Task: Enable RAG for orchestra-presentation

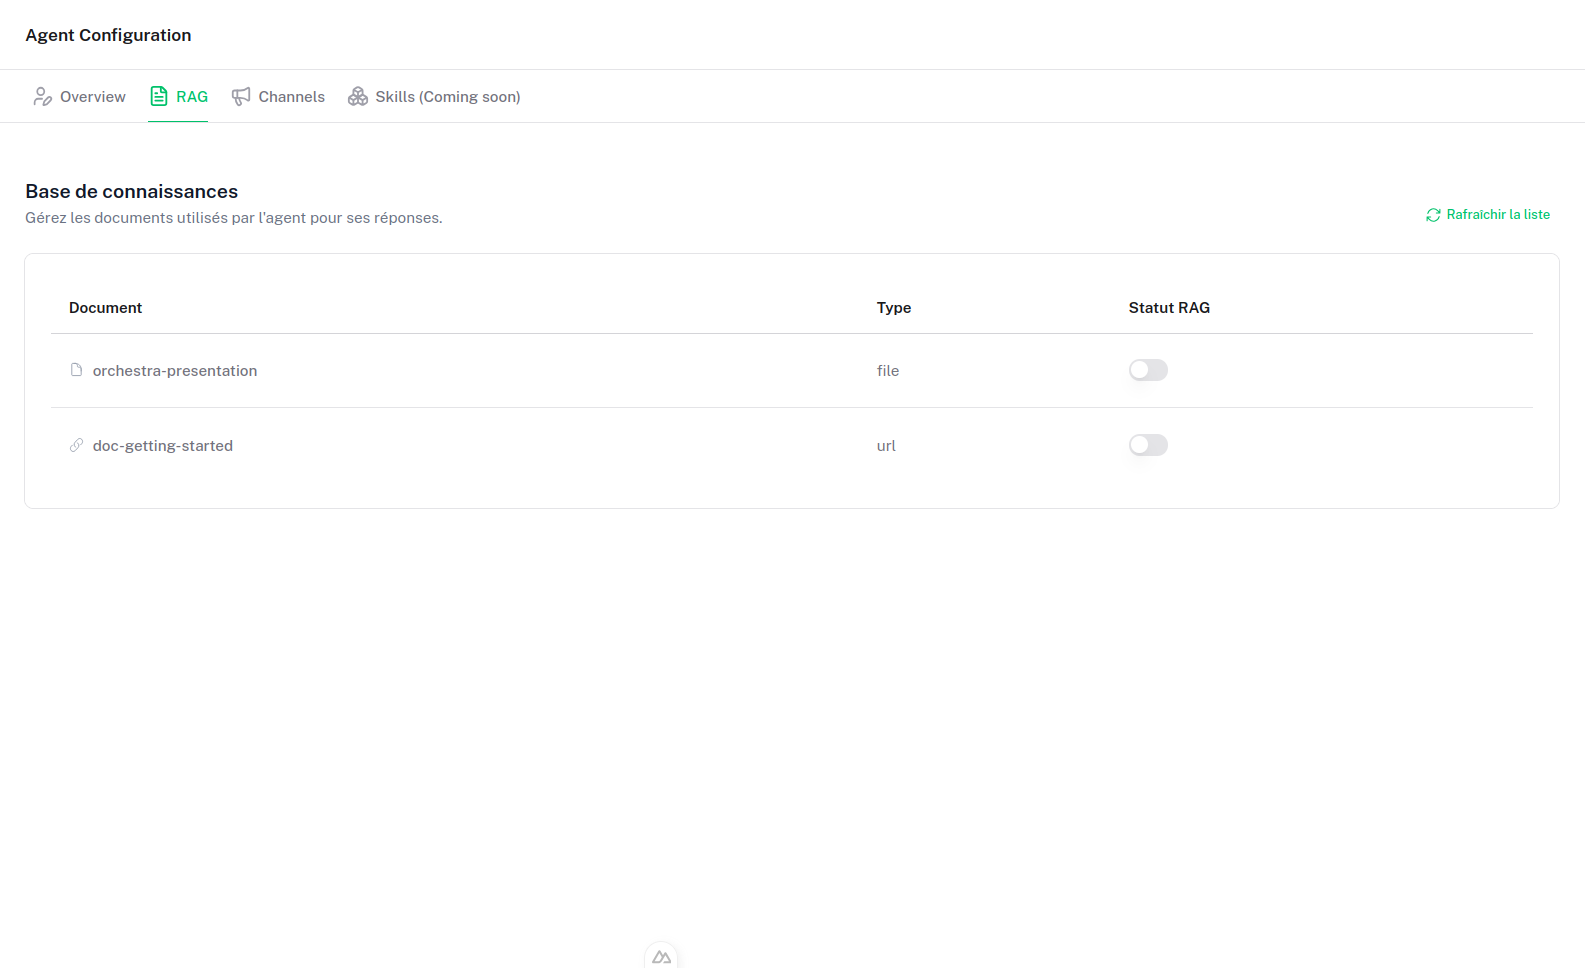Action: (1148, 370)
